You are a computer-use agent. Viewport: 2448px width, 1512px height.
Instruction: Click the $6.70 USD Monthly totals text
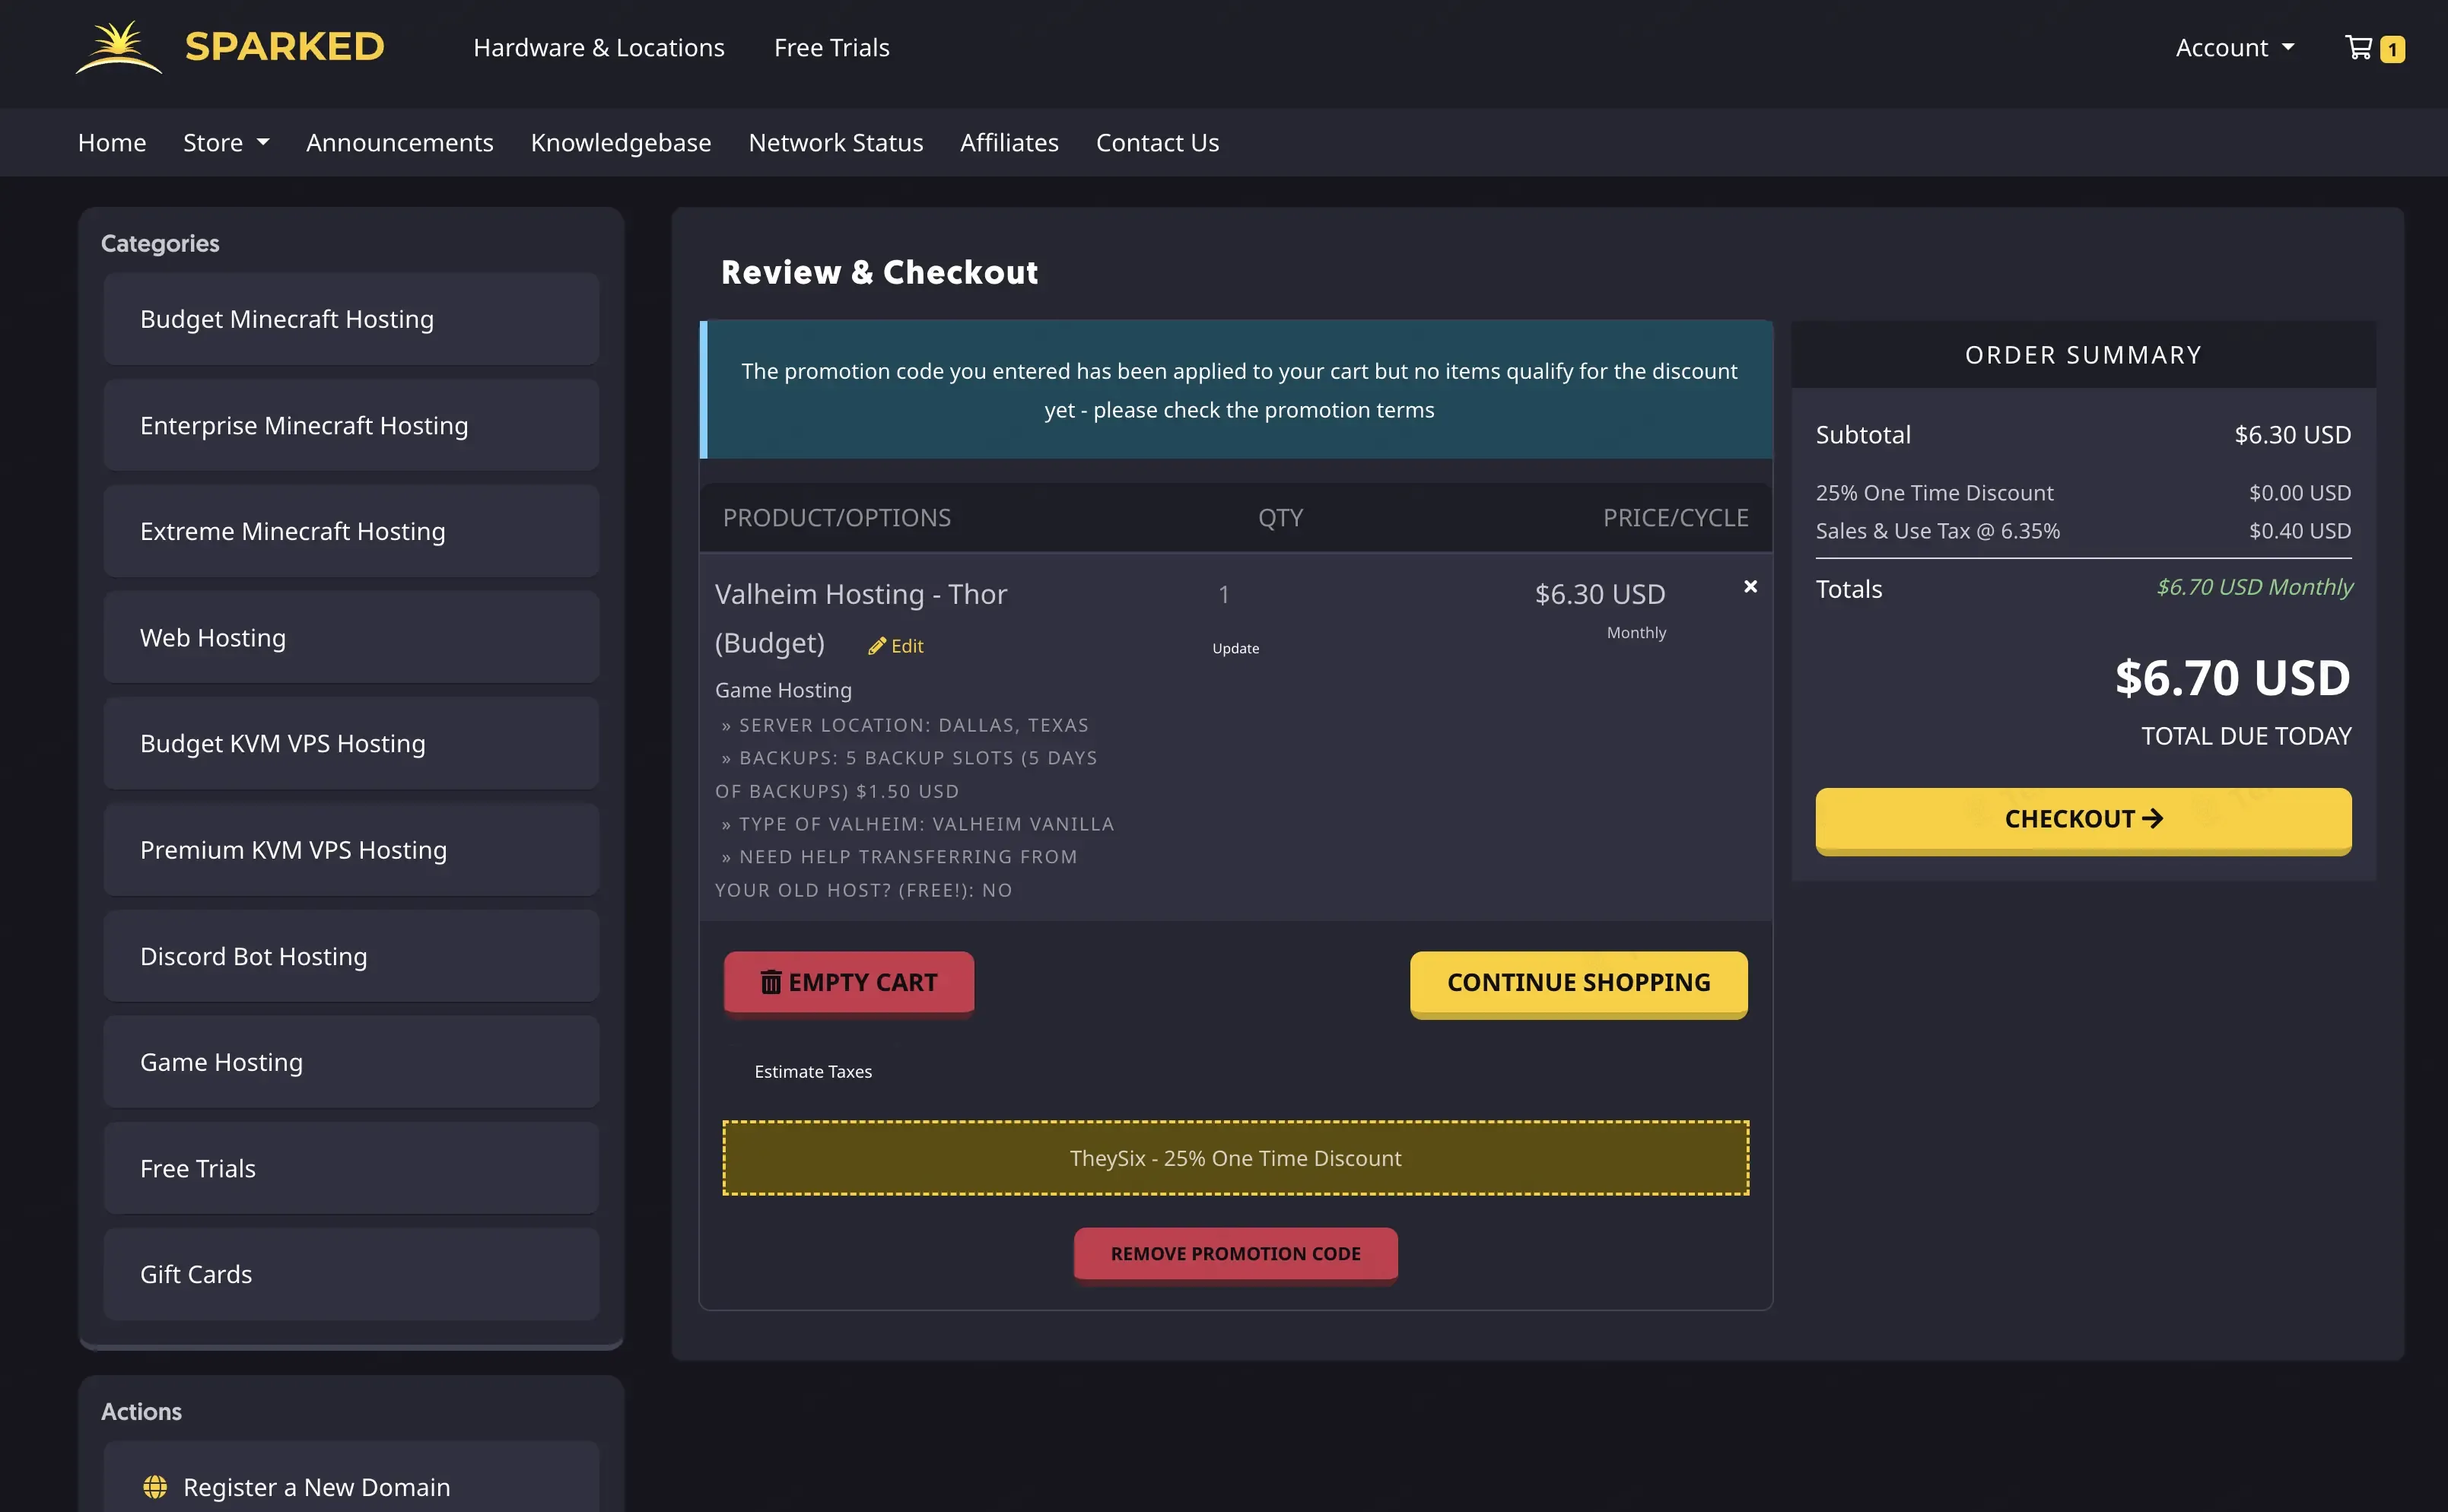[x=2254, y=588]
